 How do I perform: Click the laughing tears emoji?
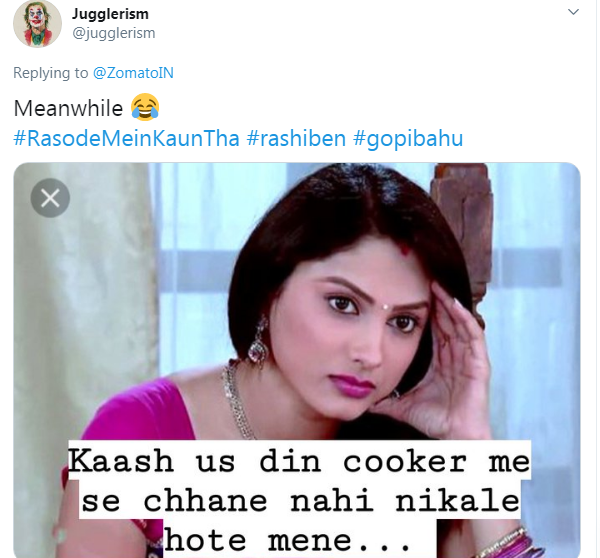[145, 107]
